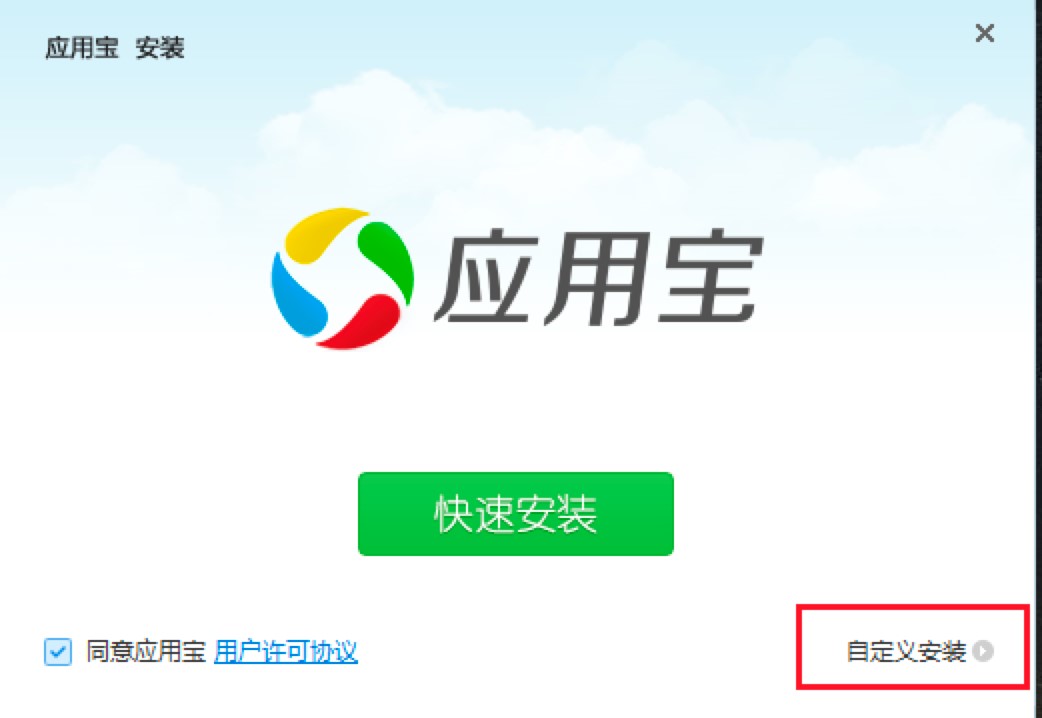Close the 应用宝 installer window
Image resolution: width=1042 pixels, height=718 pixels.
coord(984,33)
